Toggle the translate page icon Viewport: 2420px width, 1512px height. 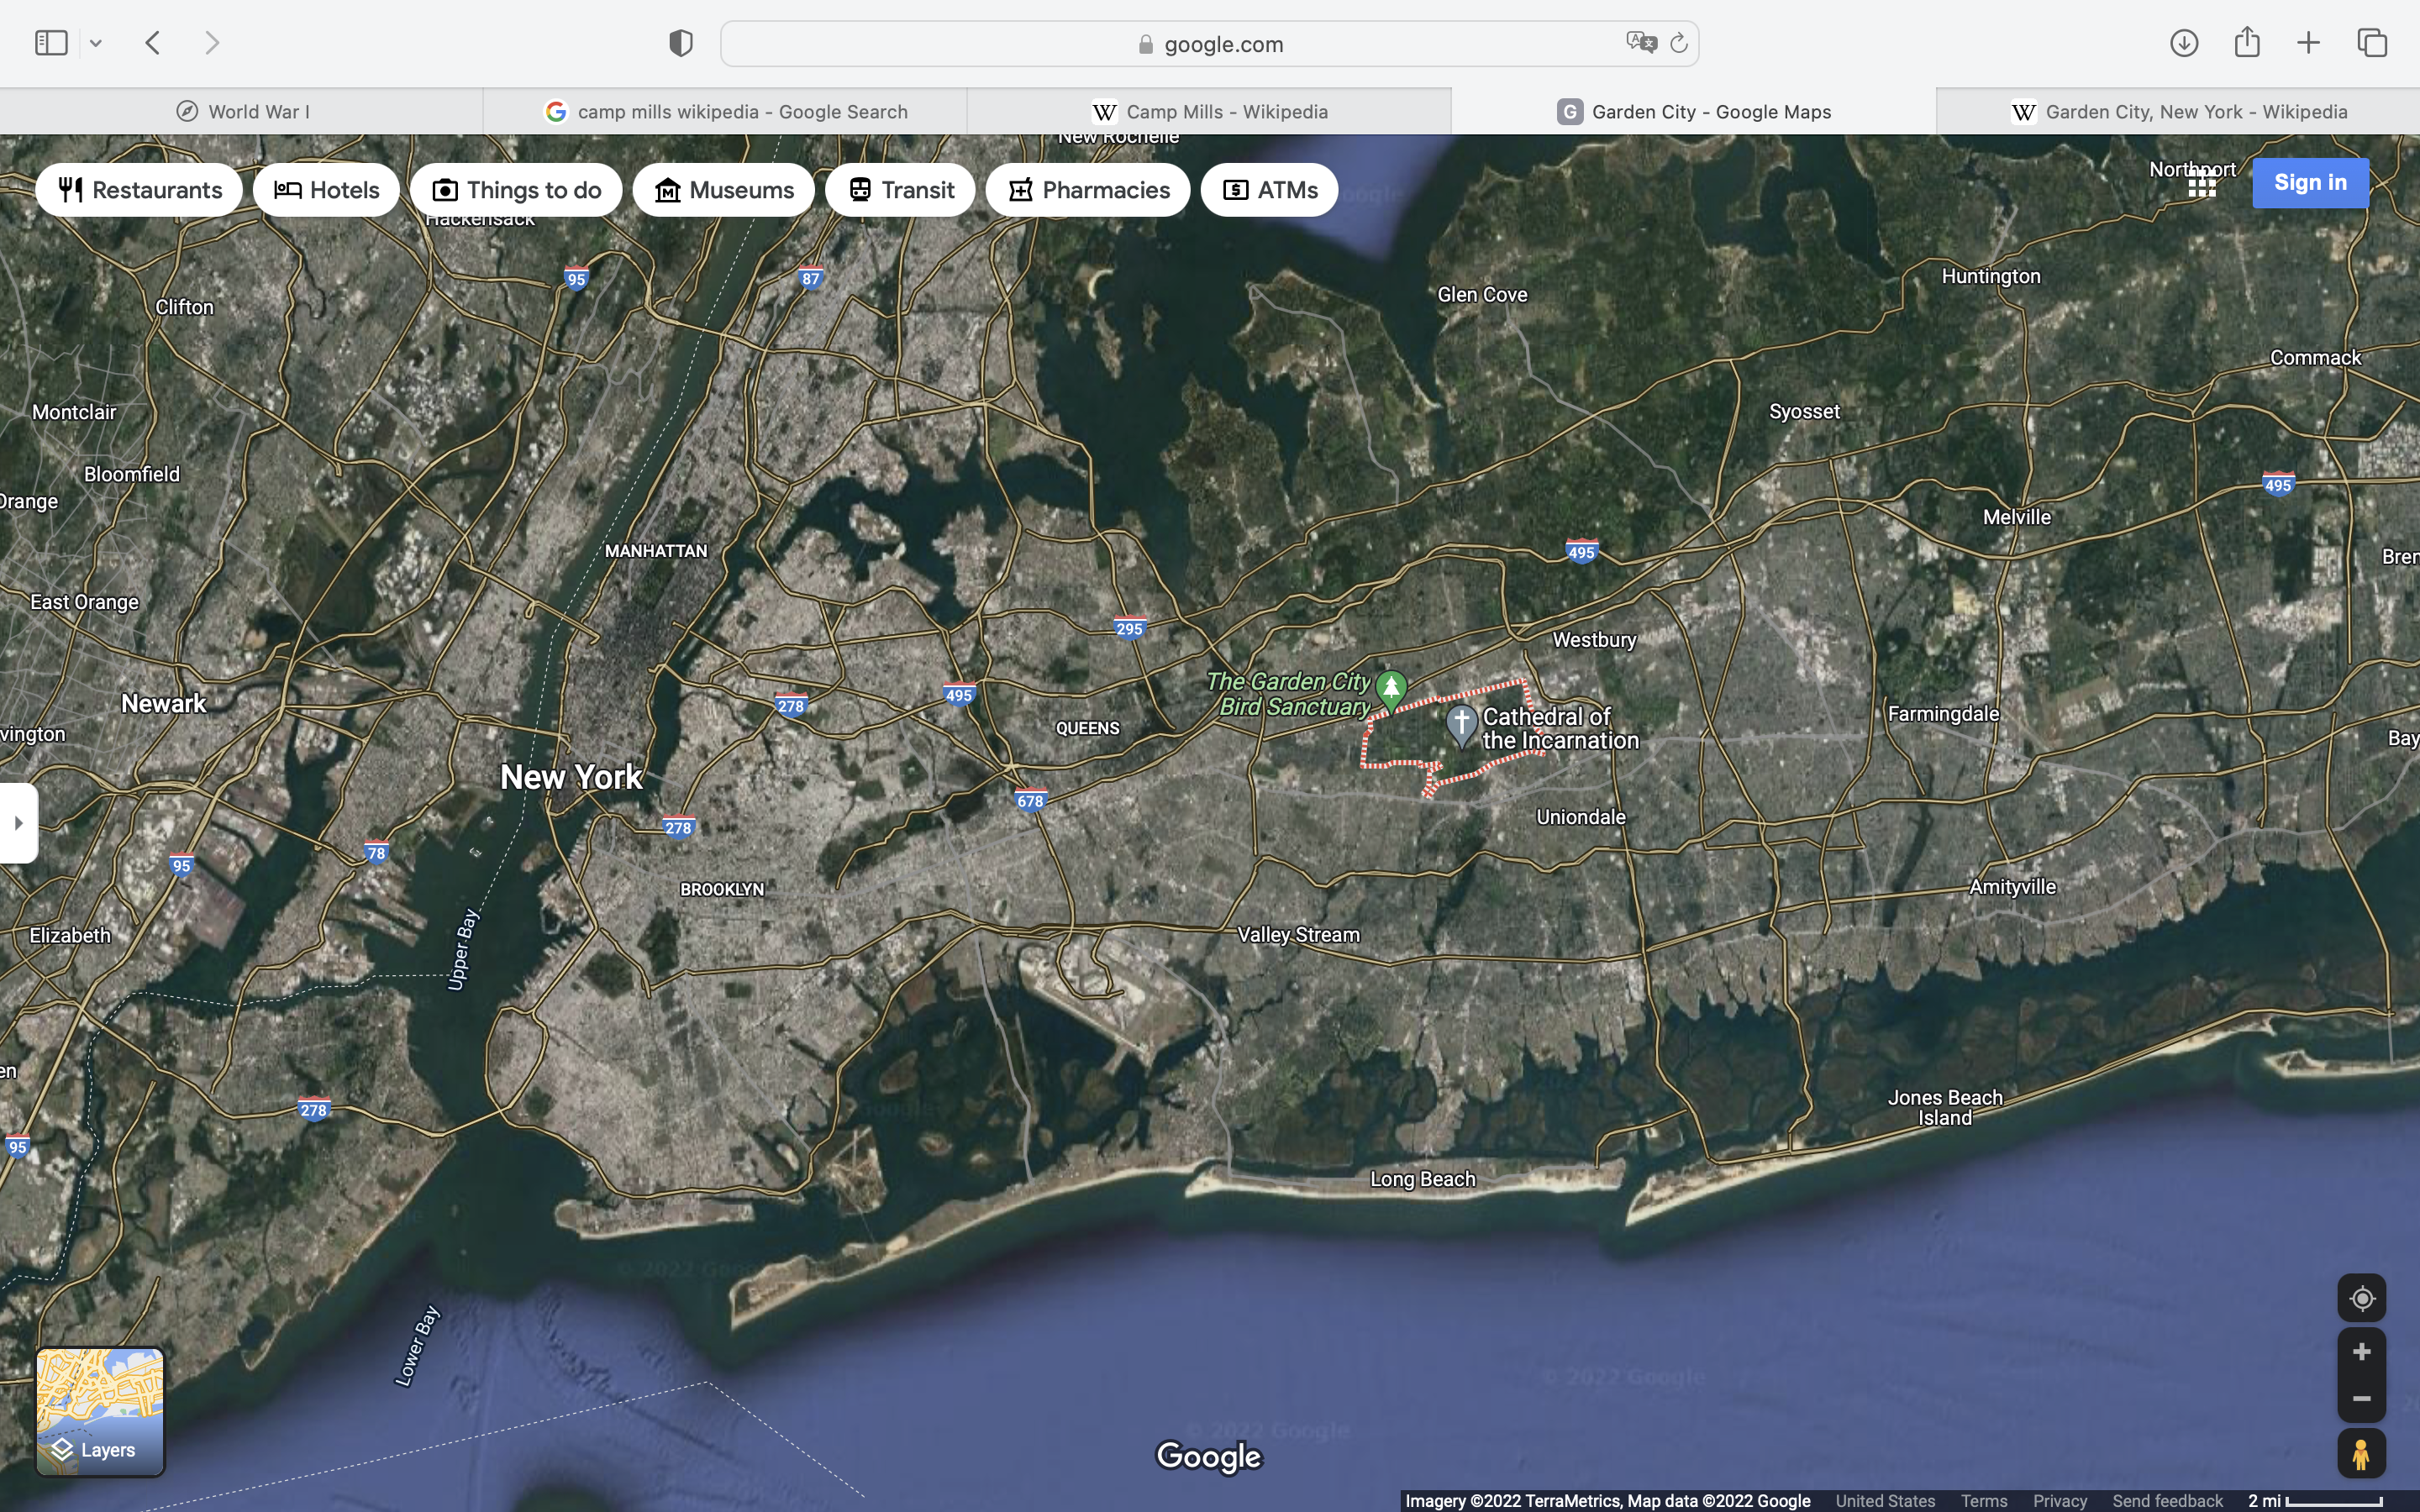click(1640, 43)
